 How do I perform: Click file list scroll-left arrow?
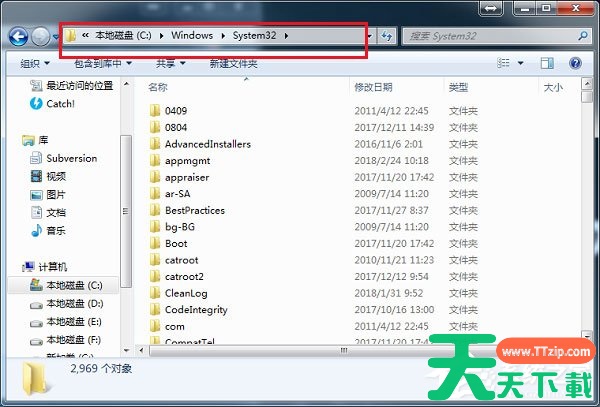[x=141, y=350]
